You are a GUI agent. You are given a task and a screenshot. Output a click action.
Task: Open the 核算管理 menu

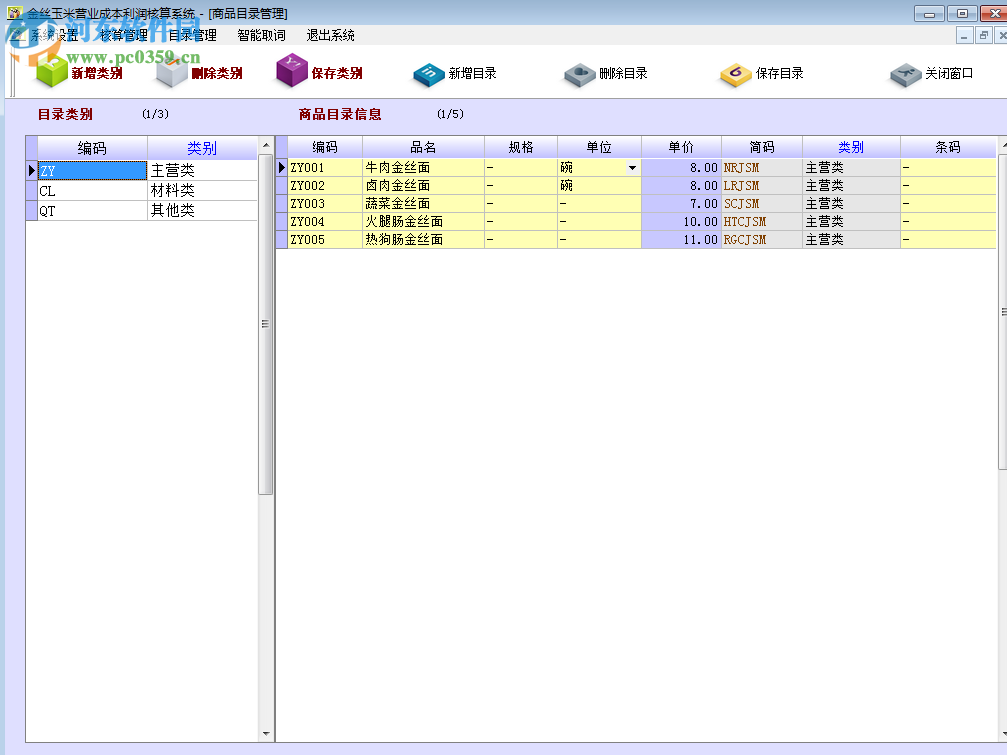click(124, 35)
